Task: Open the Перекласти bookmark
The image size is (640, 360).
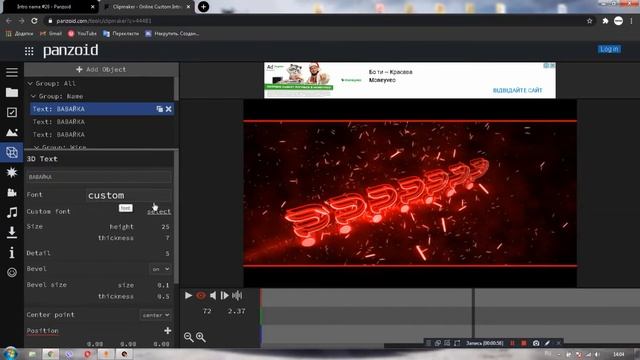Action: tap(121, 33)
